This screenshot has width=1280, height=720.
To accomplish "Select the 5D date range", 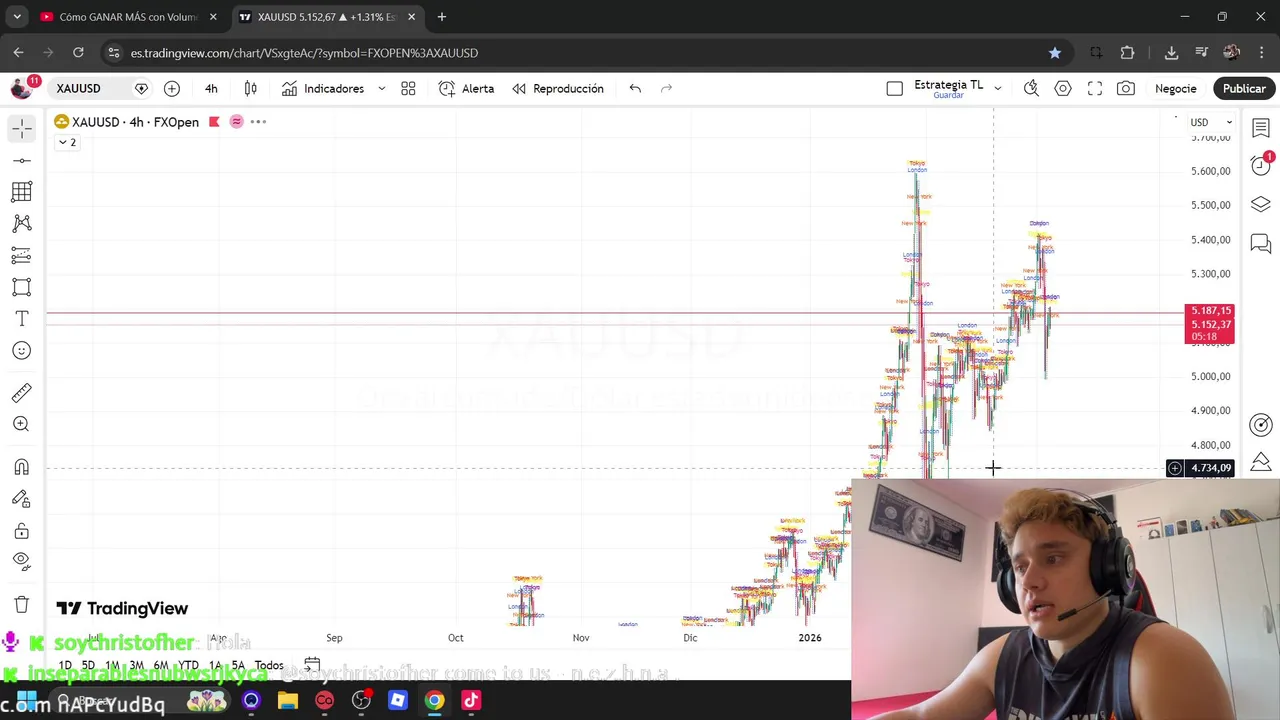I will [x=88, y=665].
